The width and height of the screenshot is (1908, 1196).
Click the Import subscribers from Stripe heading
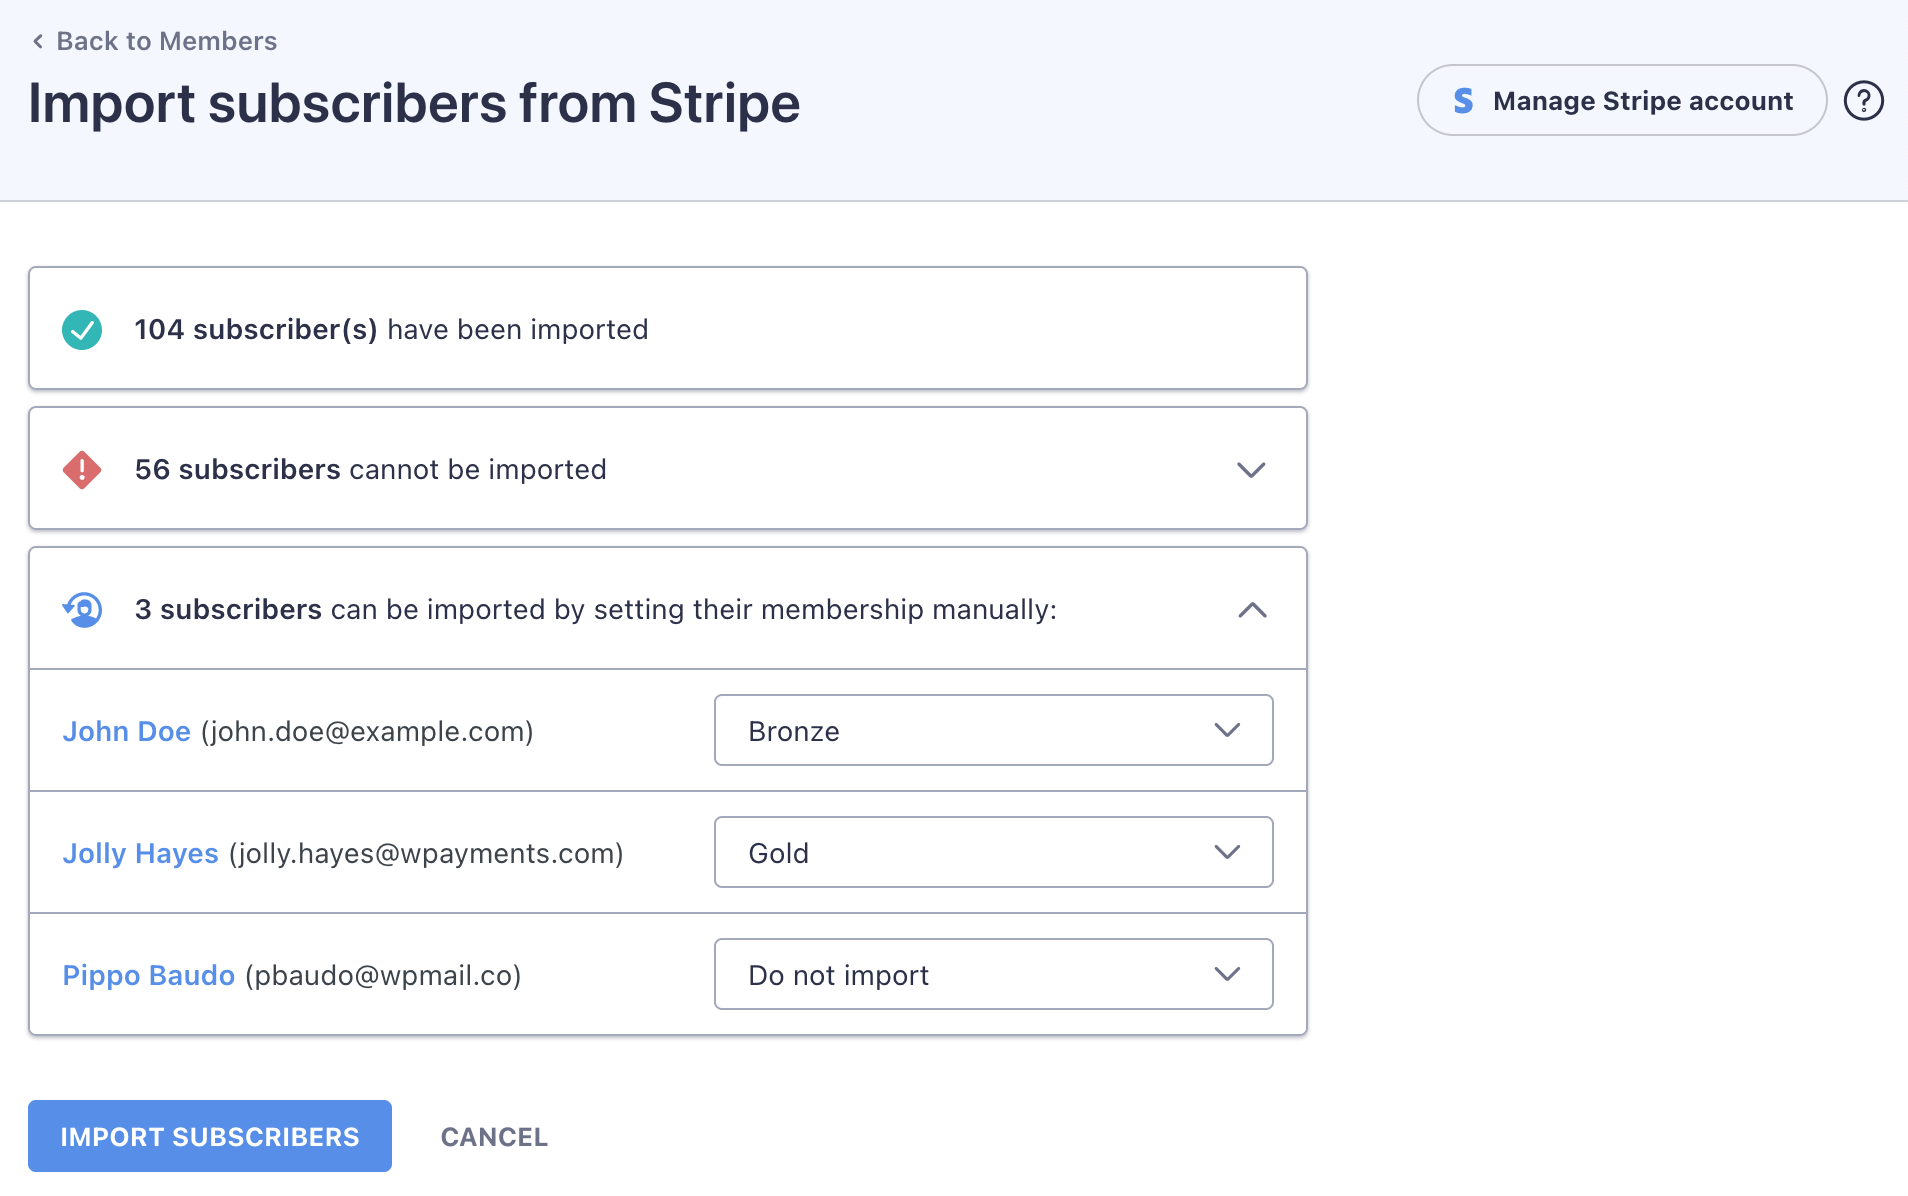pyautogui.click(x=414, y=103)
